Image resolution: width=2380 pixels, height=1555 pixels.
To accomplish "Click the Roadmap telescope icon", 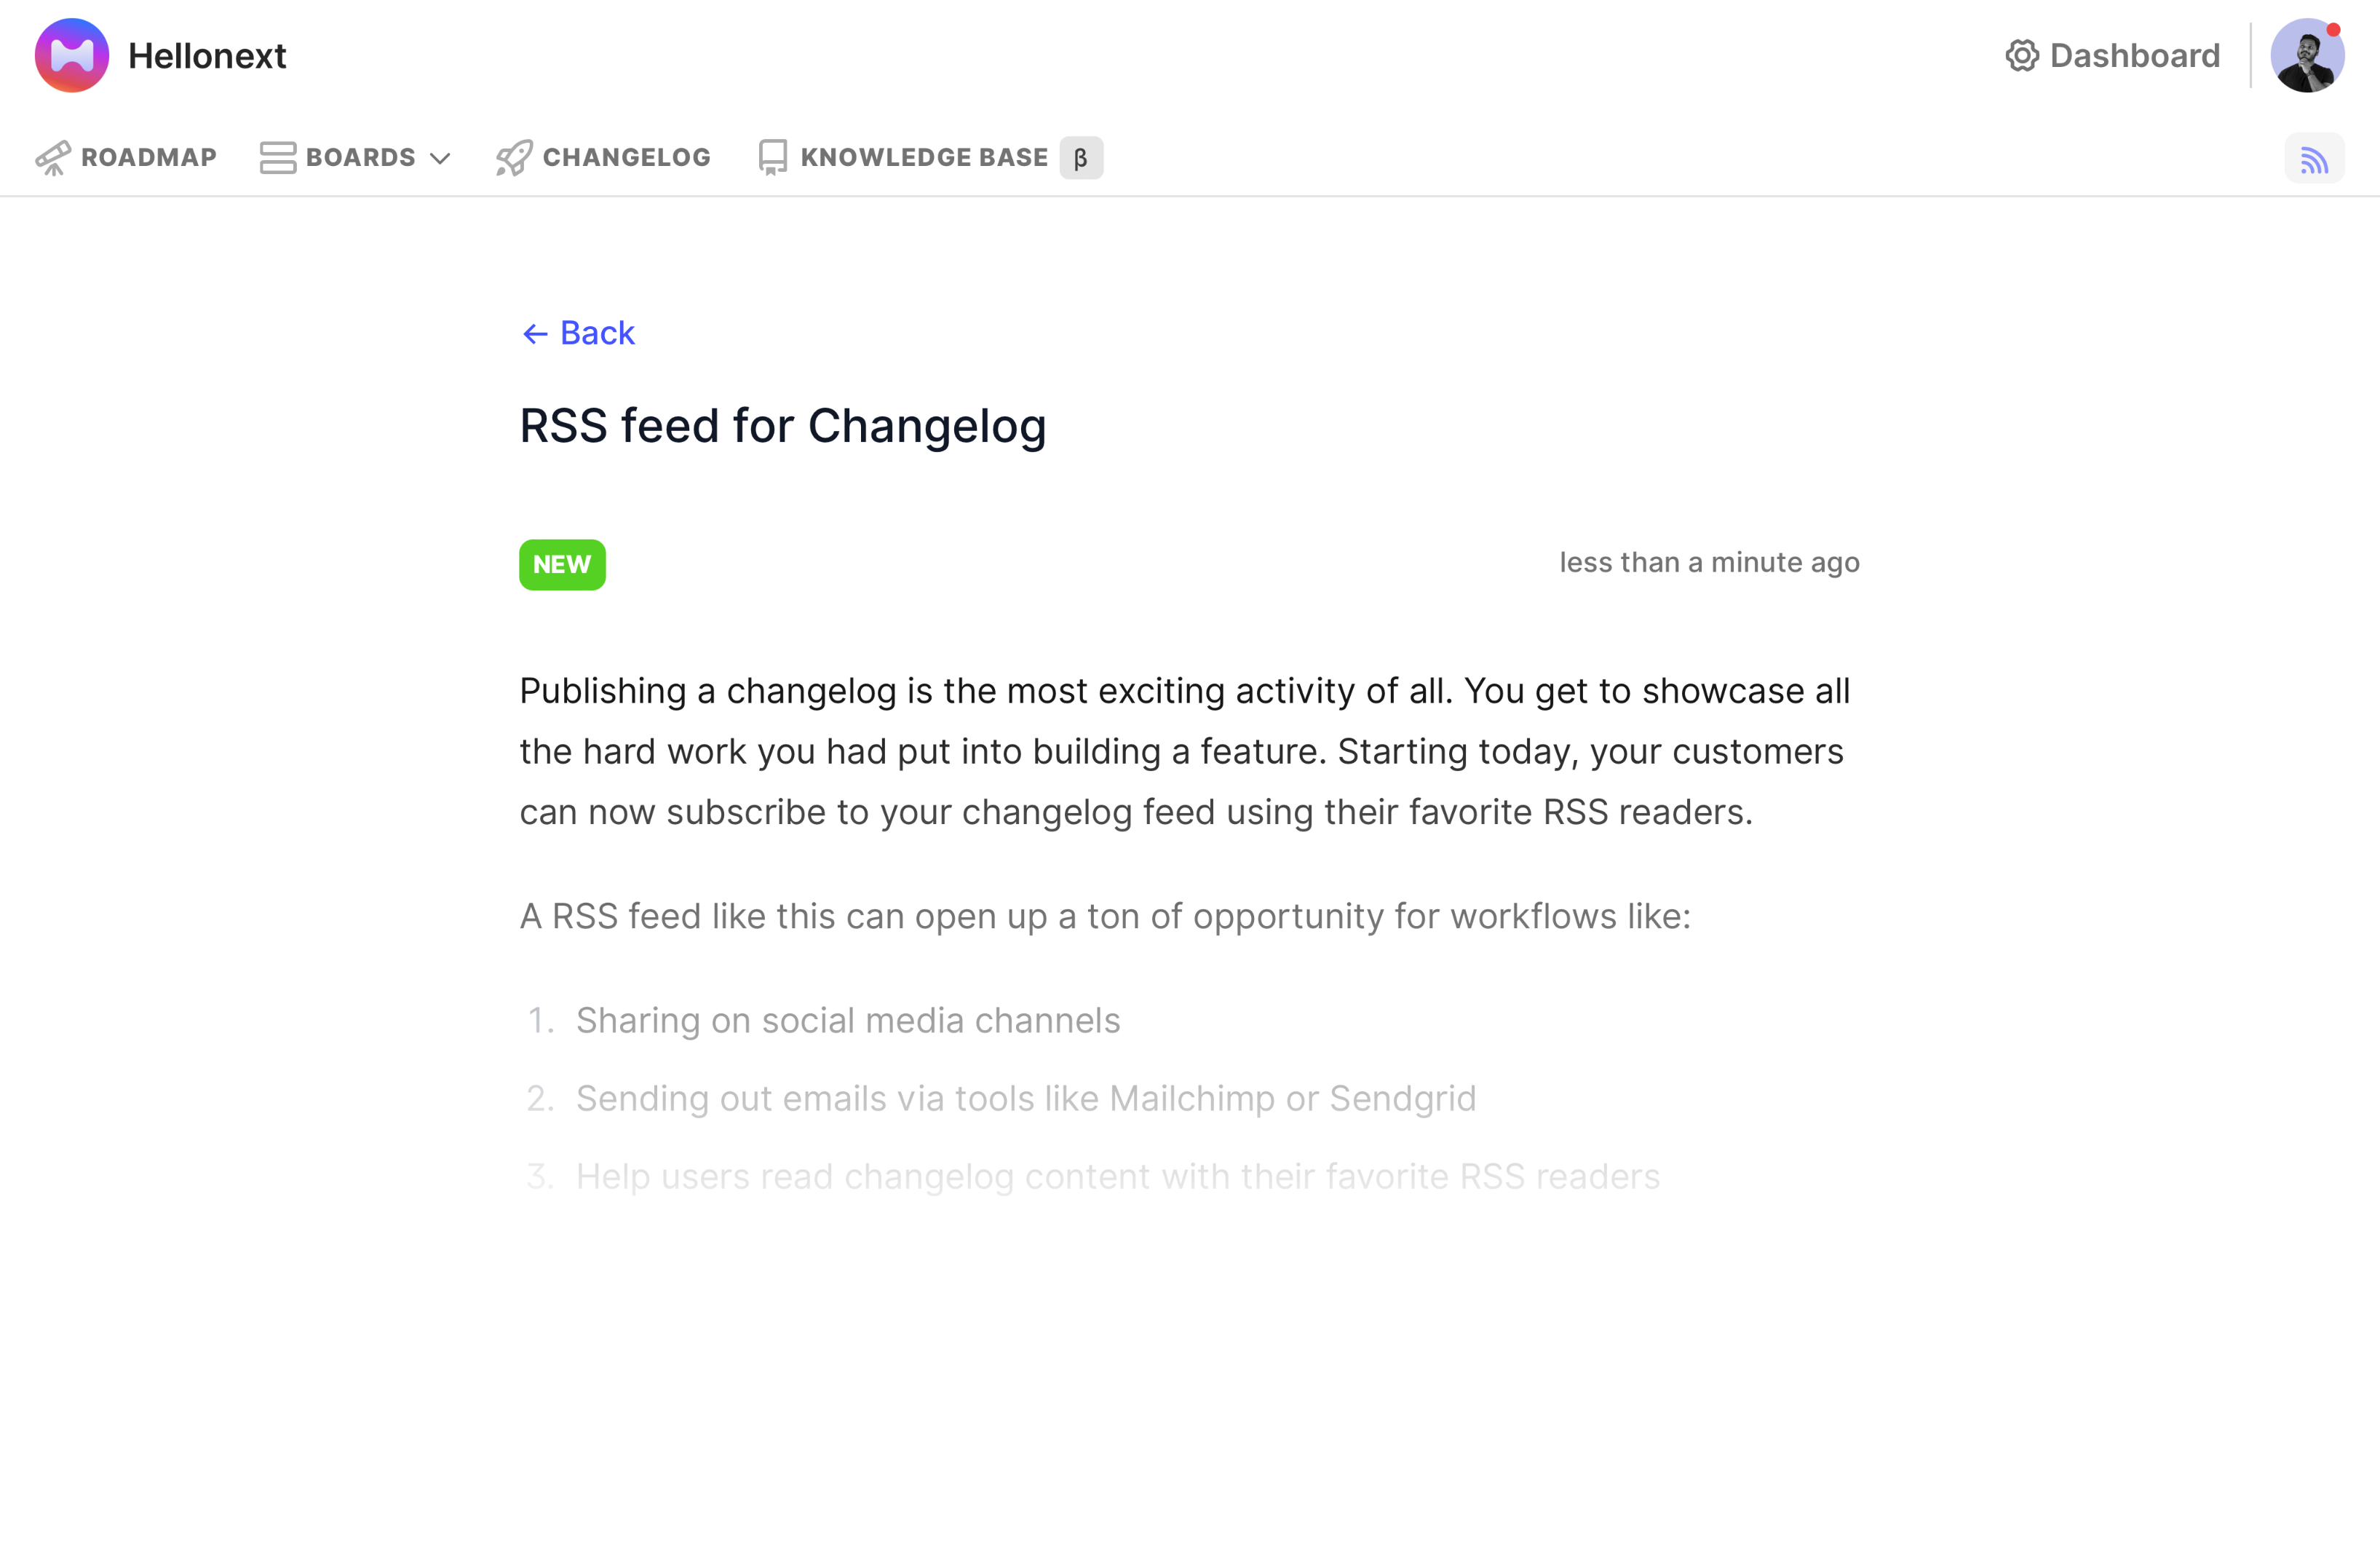I will [53, 158].
